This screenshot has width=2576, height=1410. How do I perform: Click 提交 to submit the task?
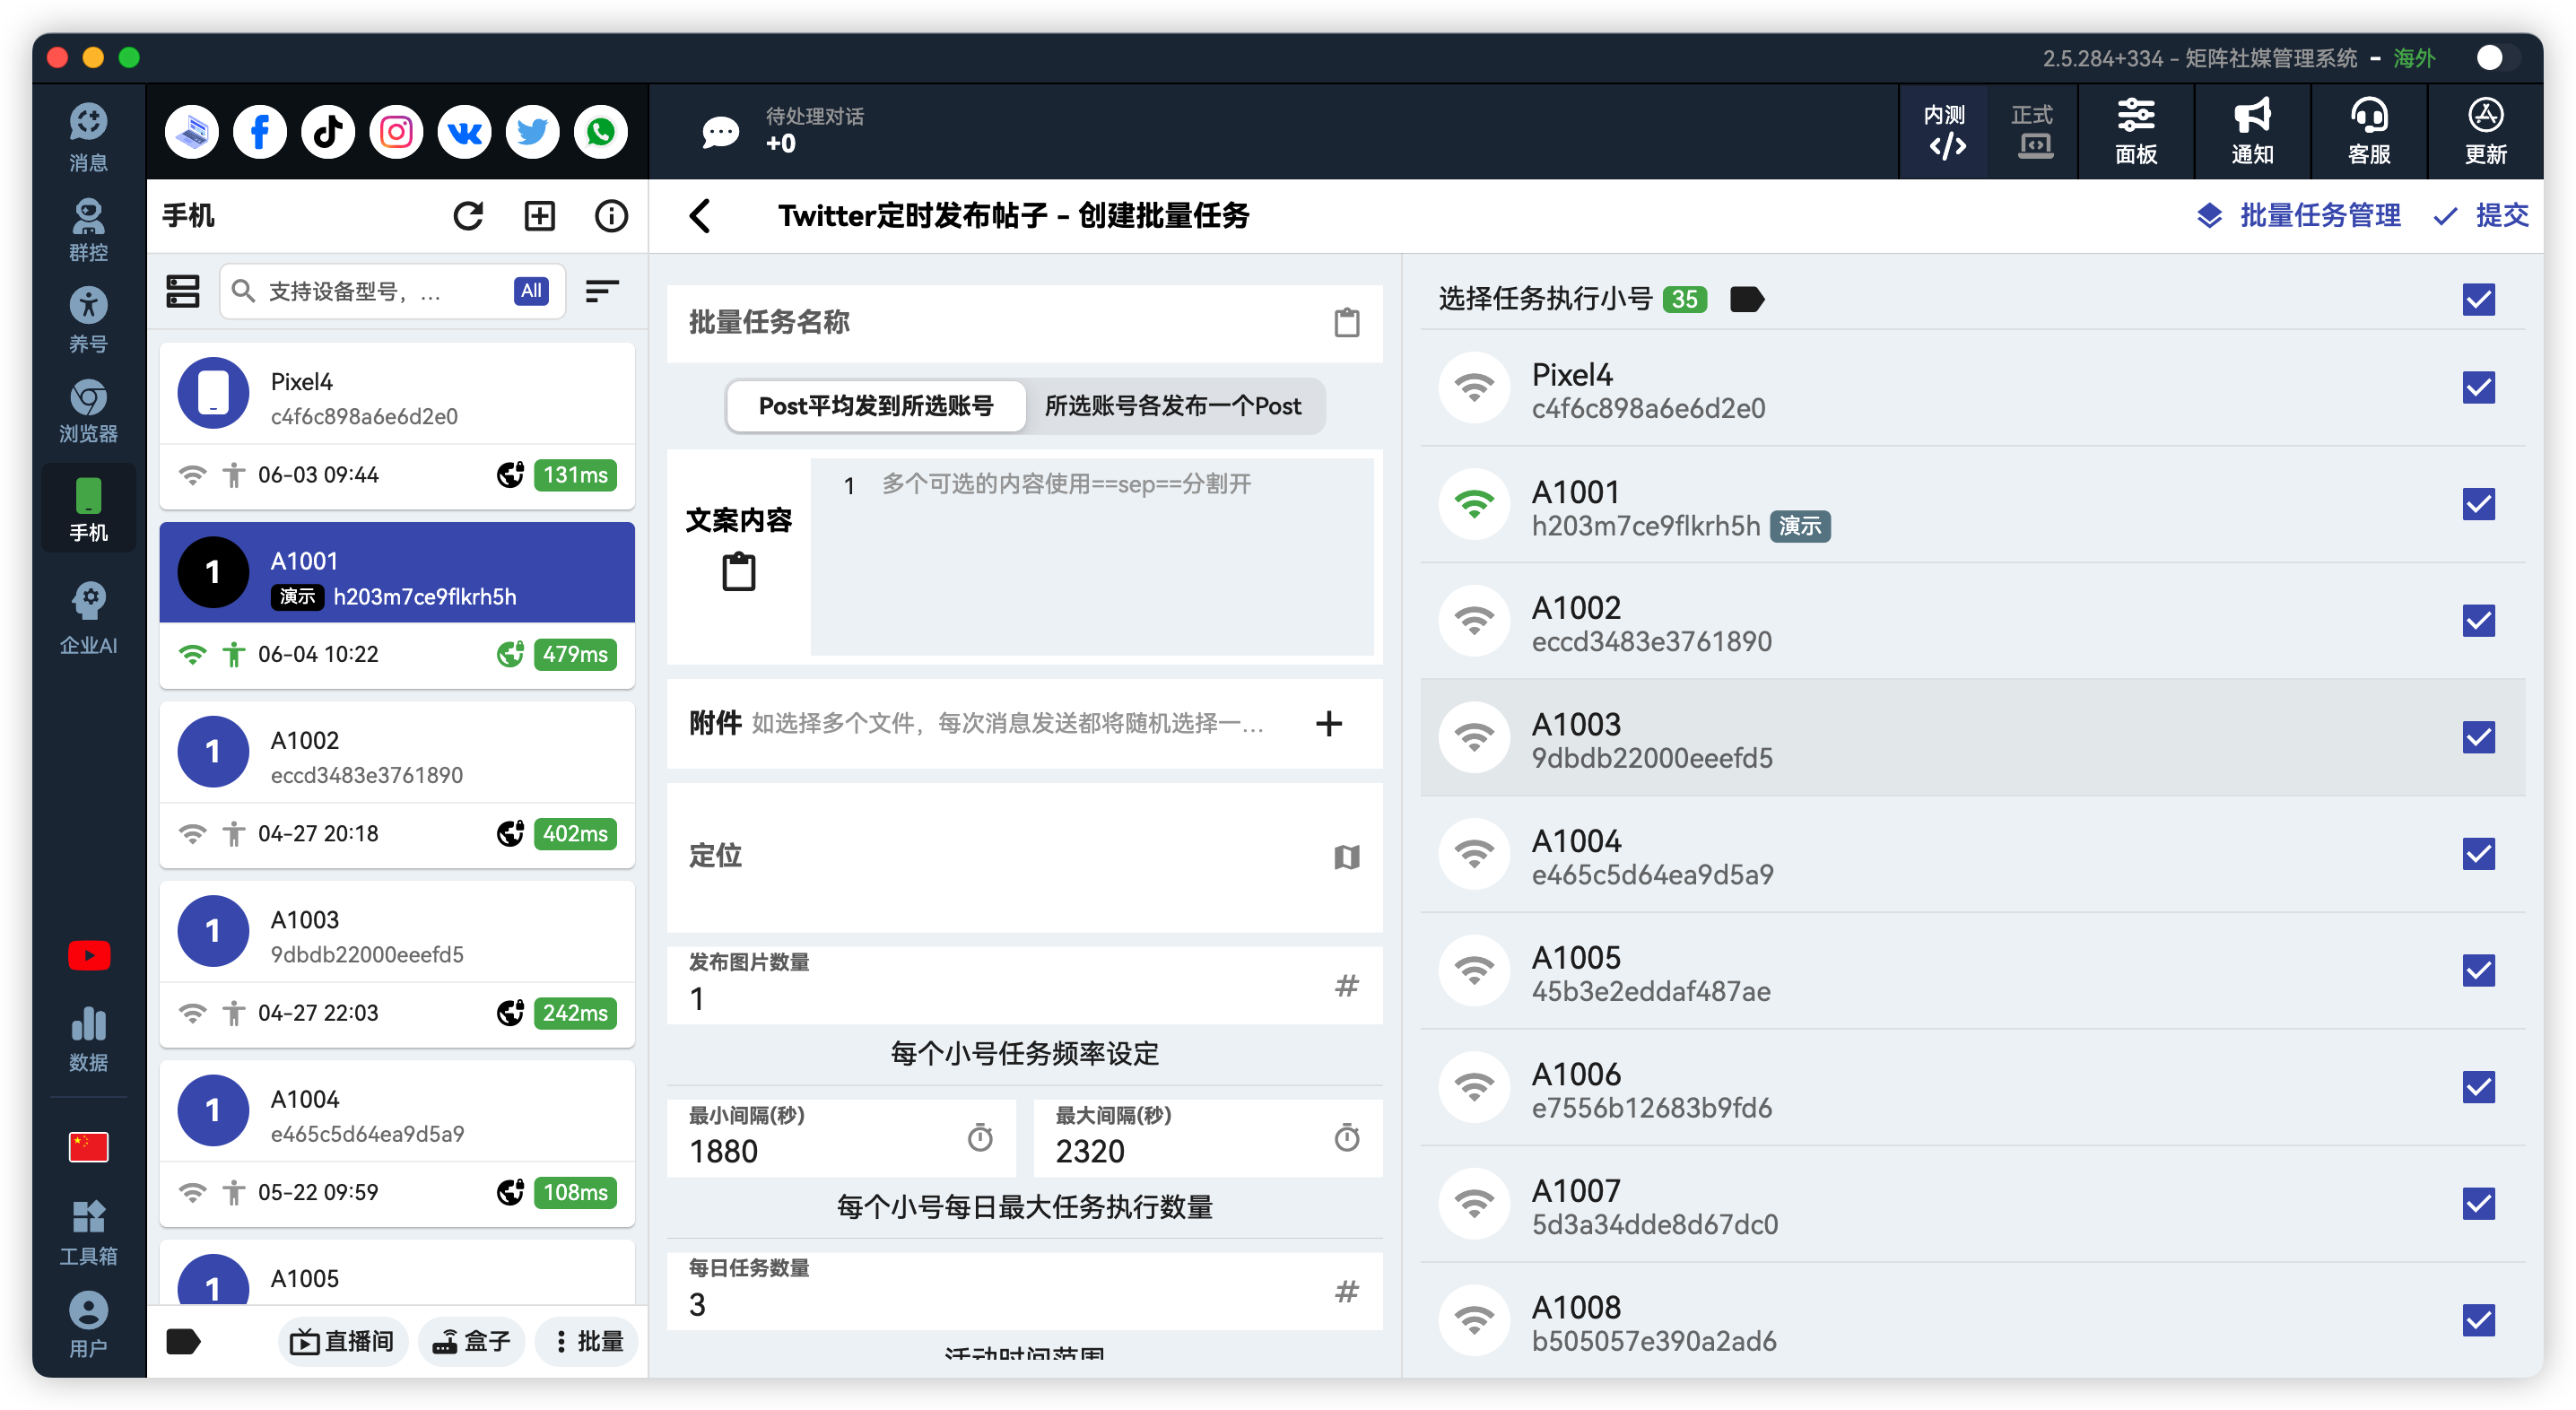click(x=2482, y=216)
